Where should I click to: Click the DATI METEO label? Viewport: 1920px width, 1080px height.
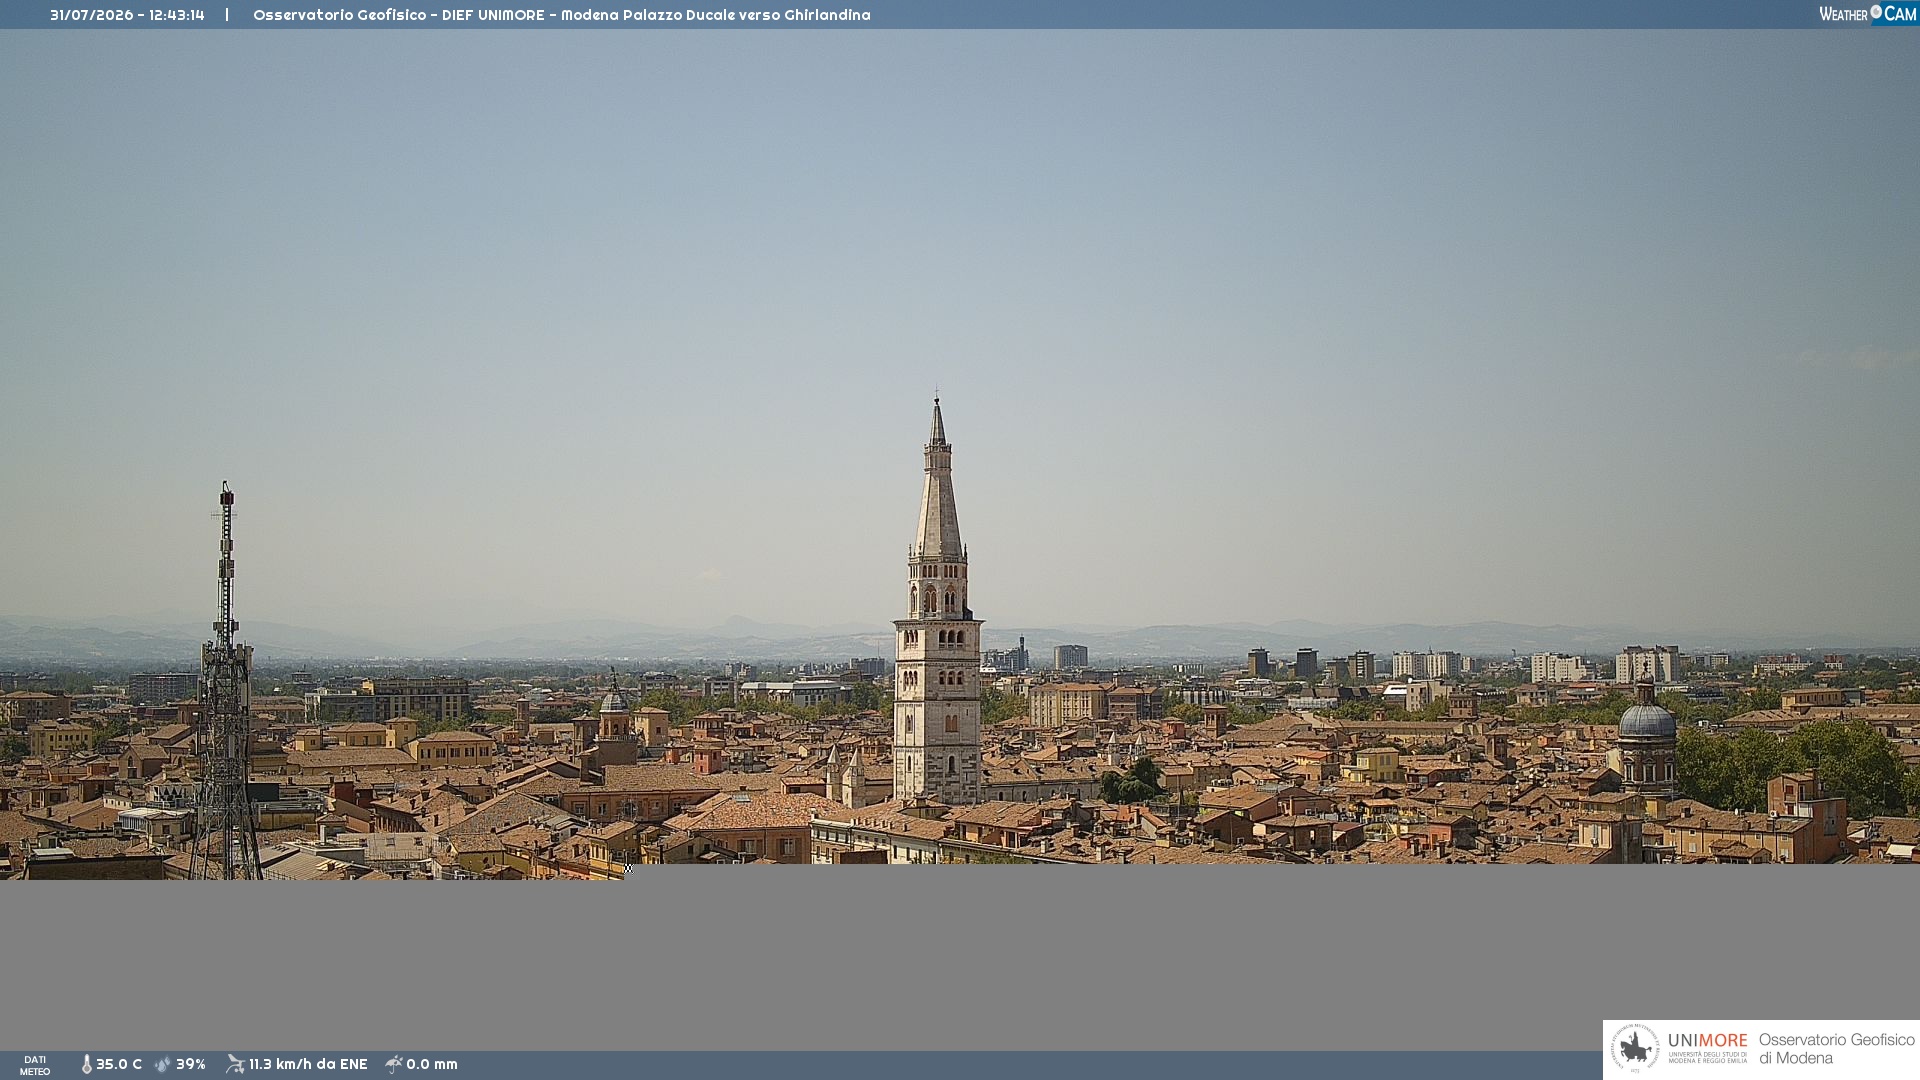tap(35, 1066)
